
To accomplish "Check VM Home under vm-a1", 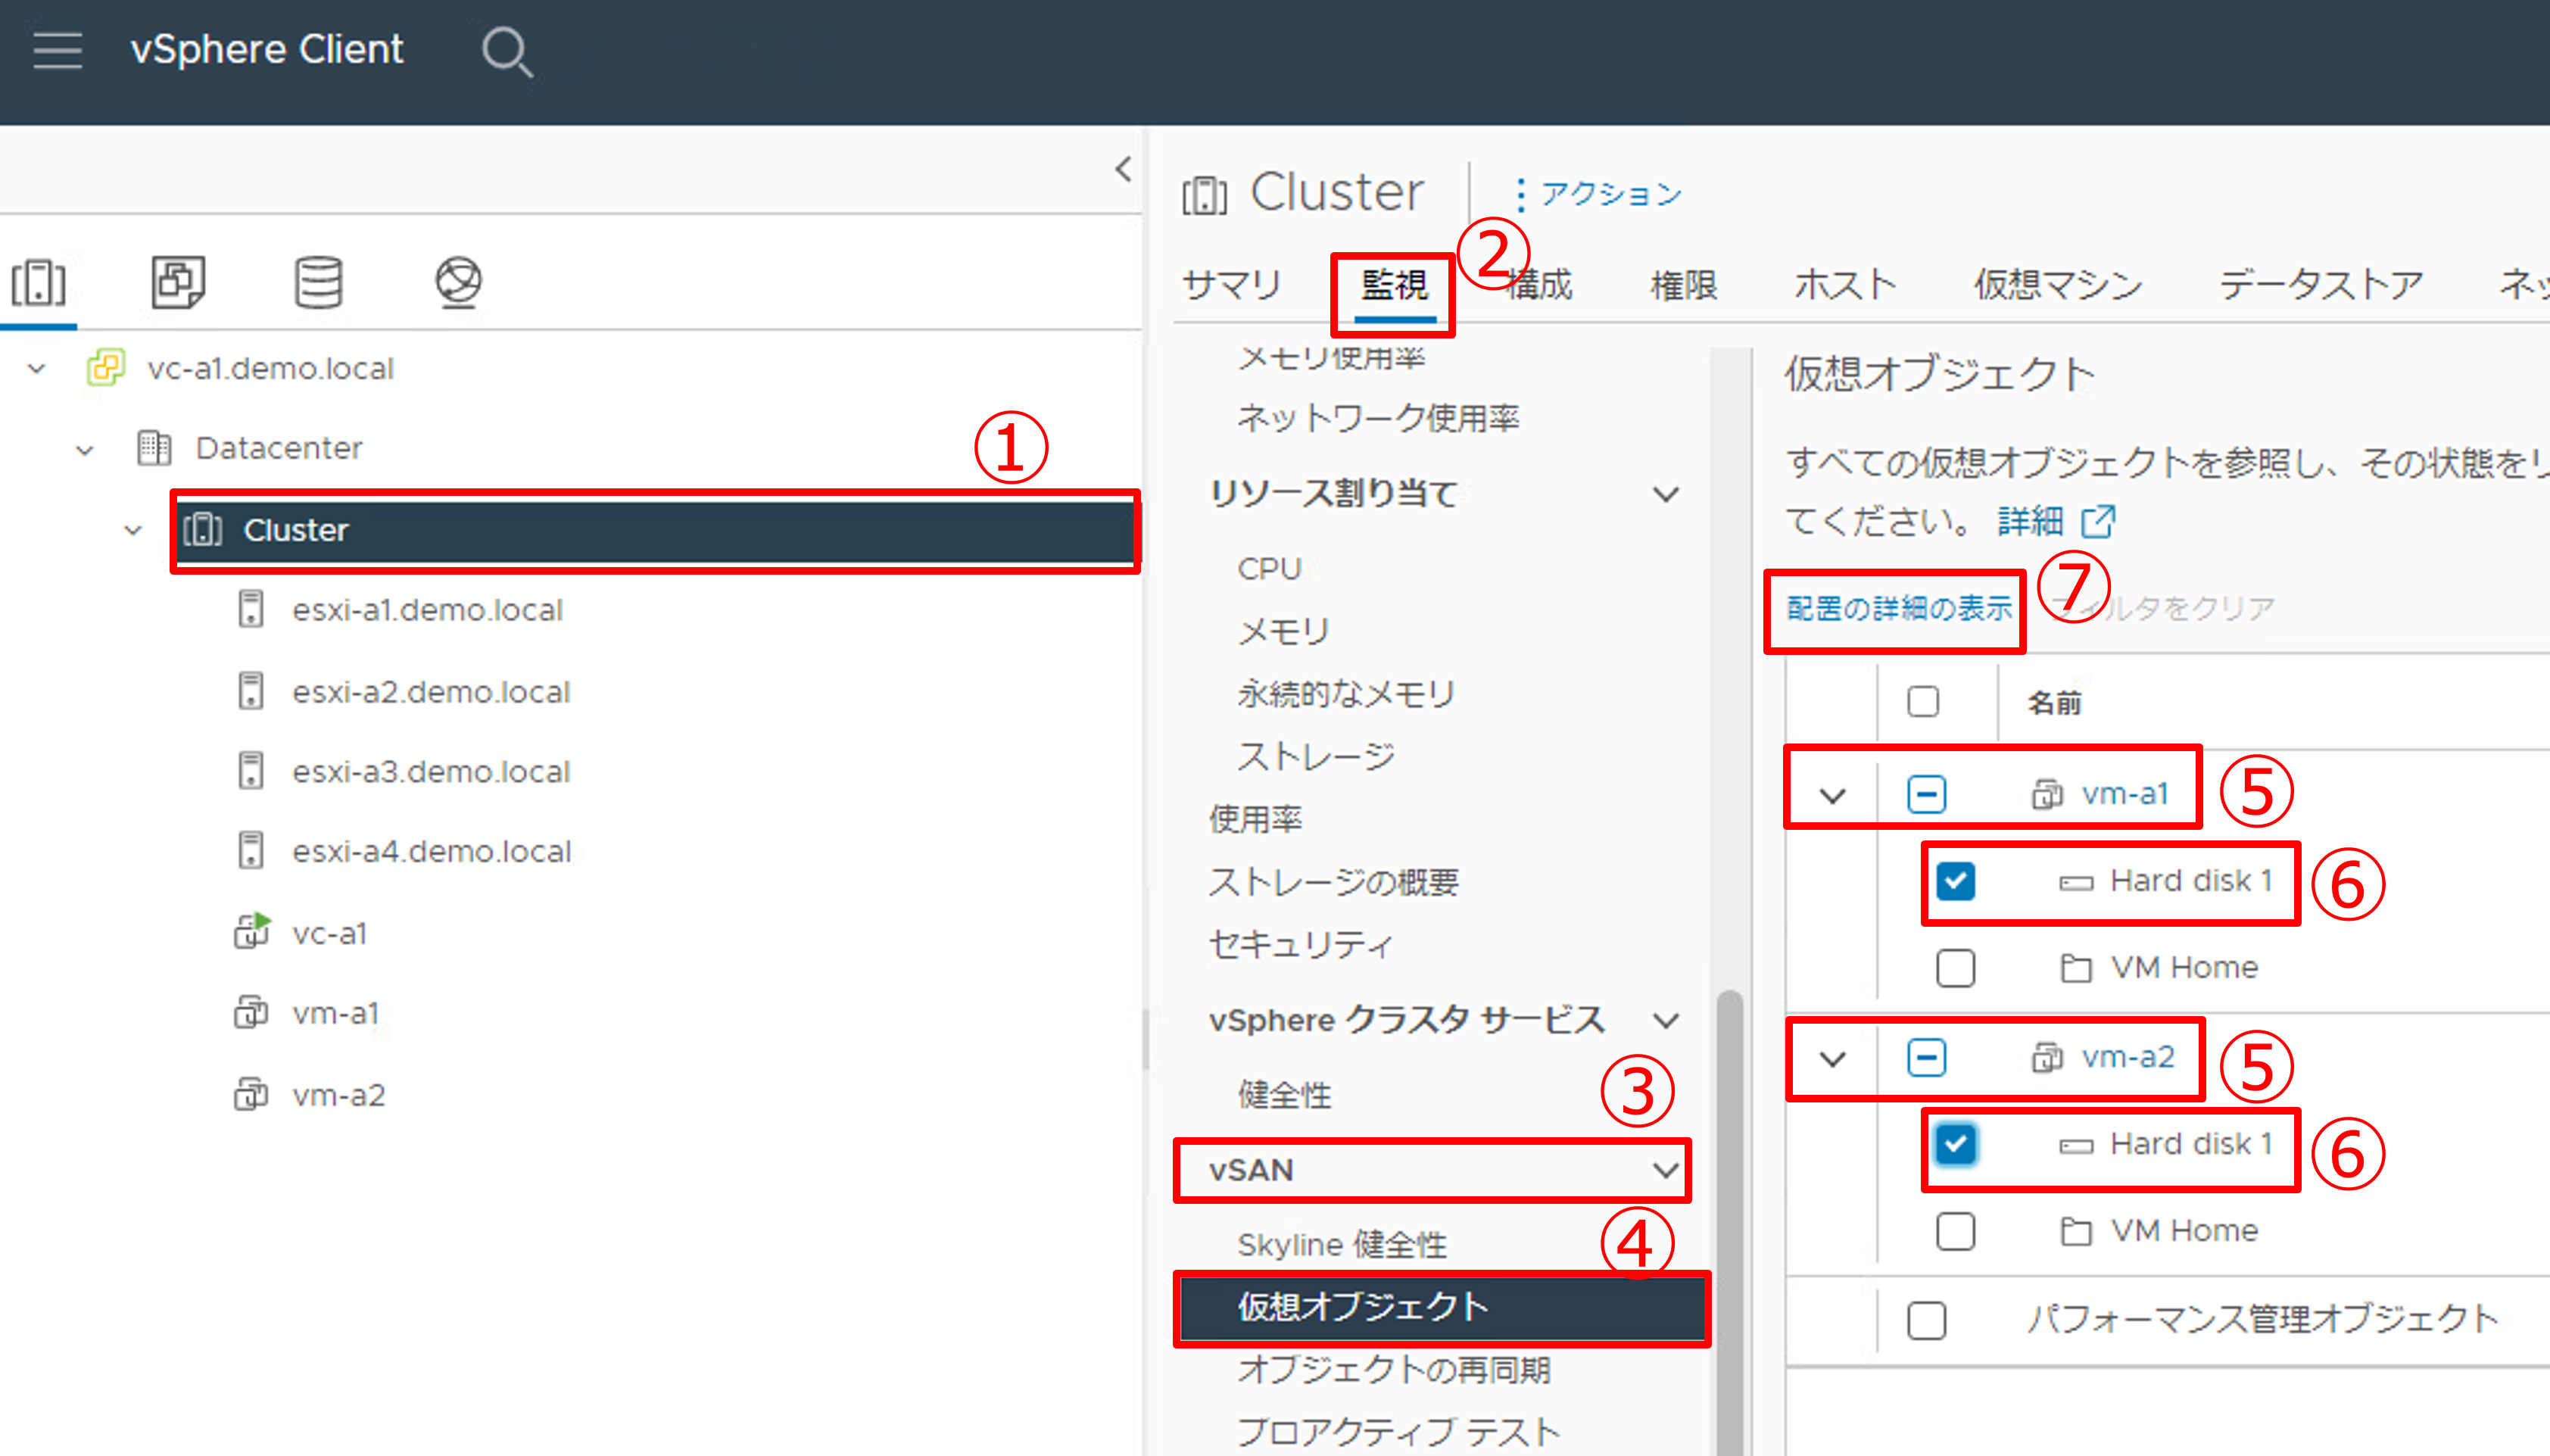I will (1955, 968).
